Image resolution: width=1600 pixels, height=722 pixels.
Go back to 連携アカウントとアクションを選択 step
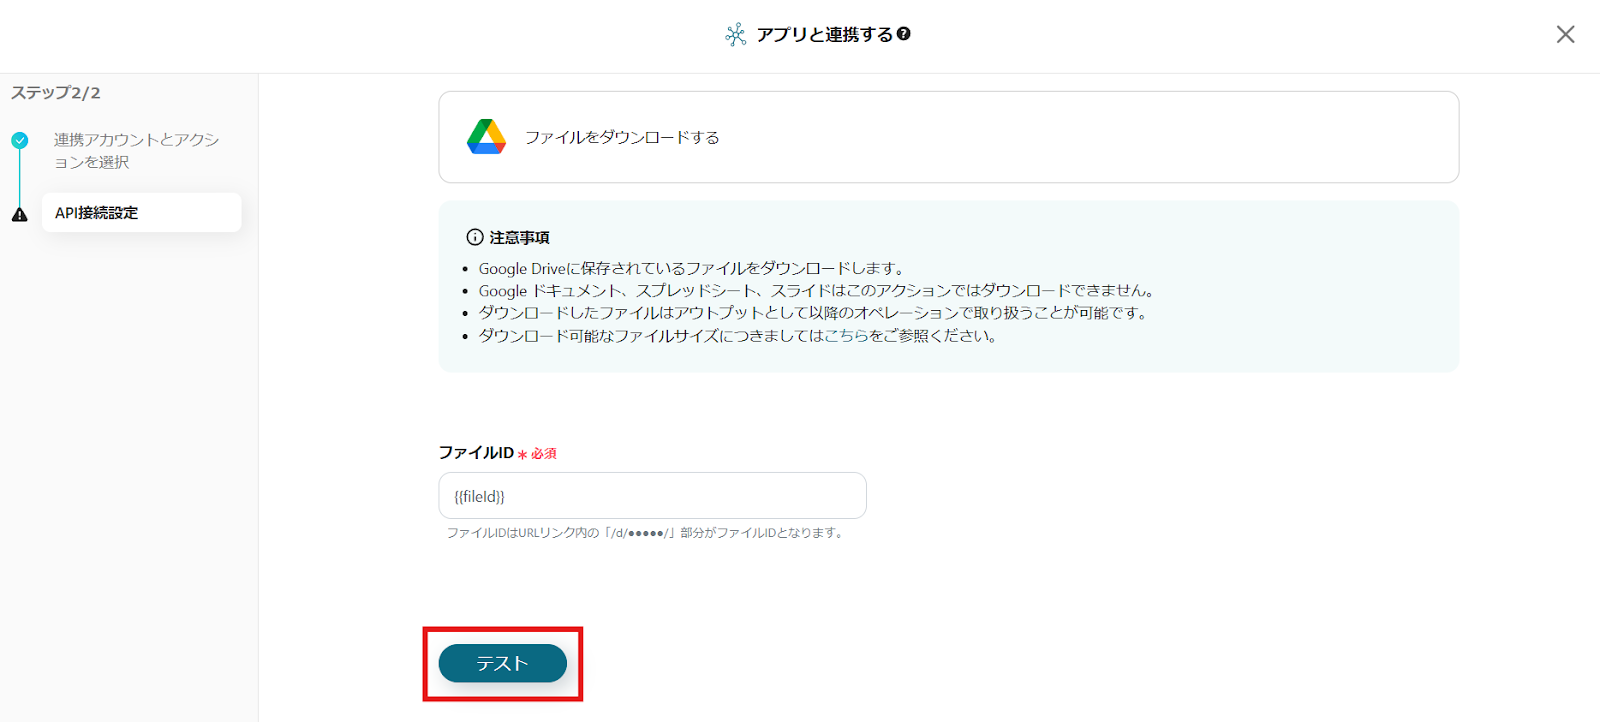(136, 151)
